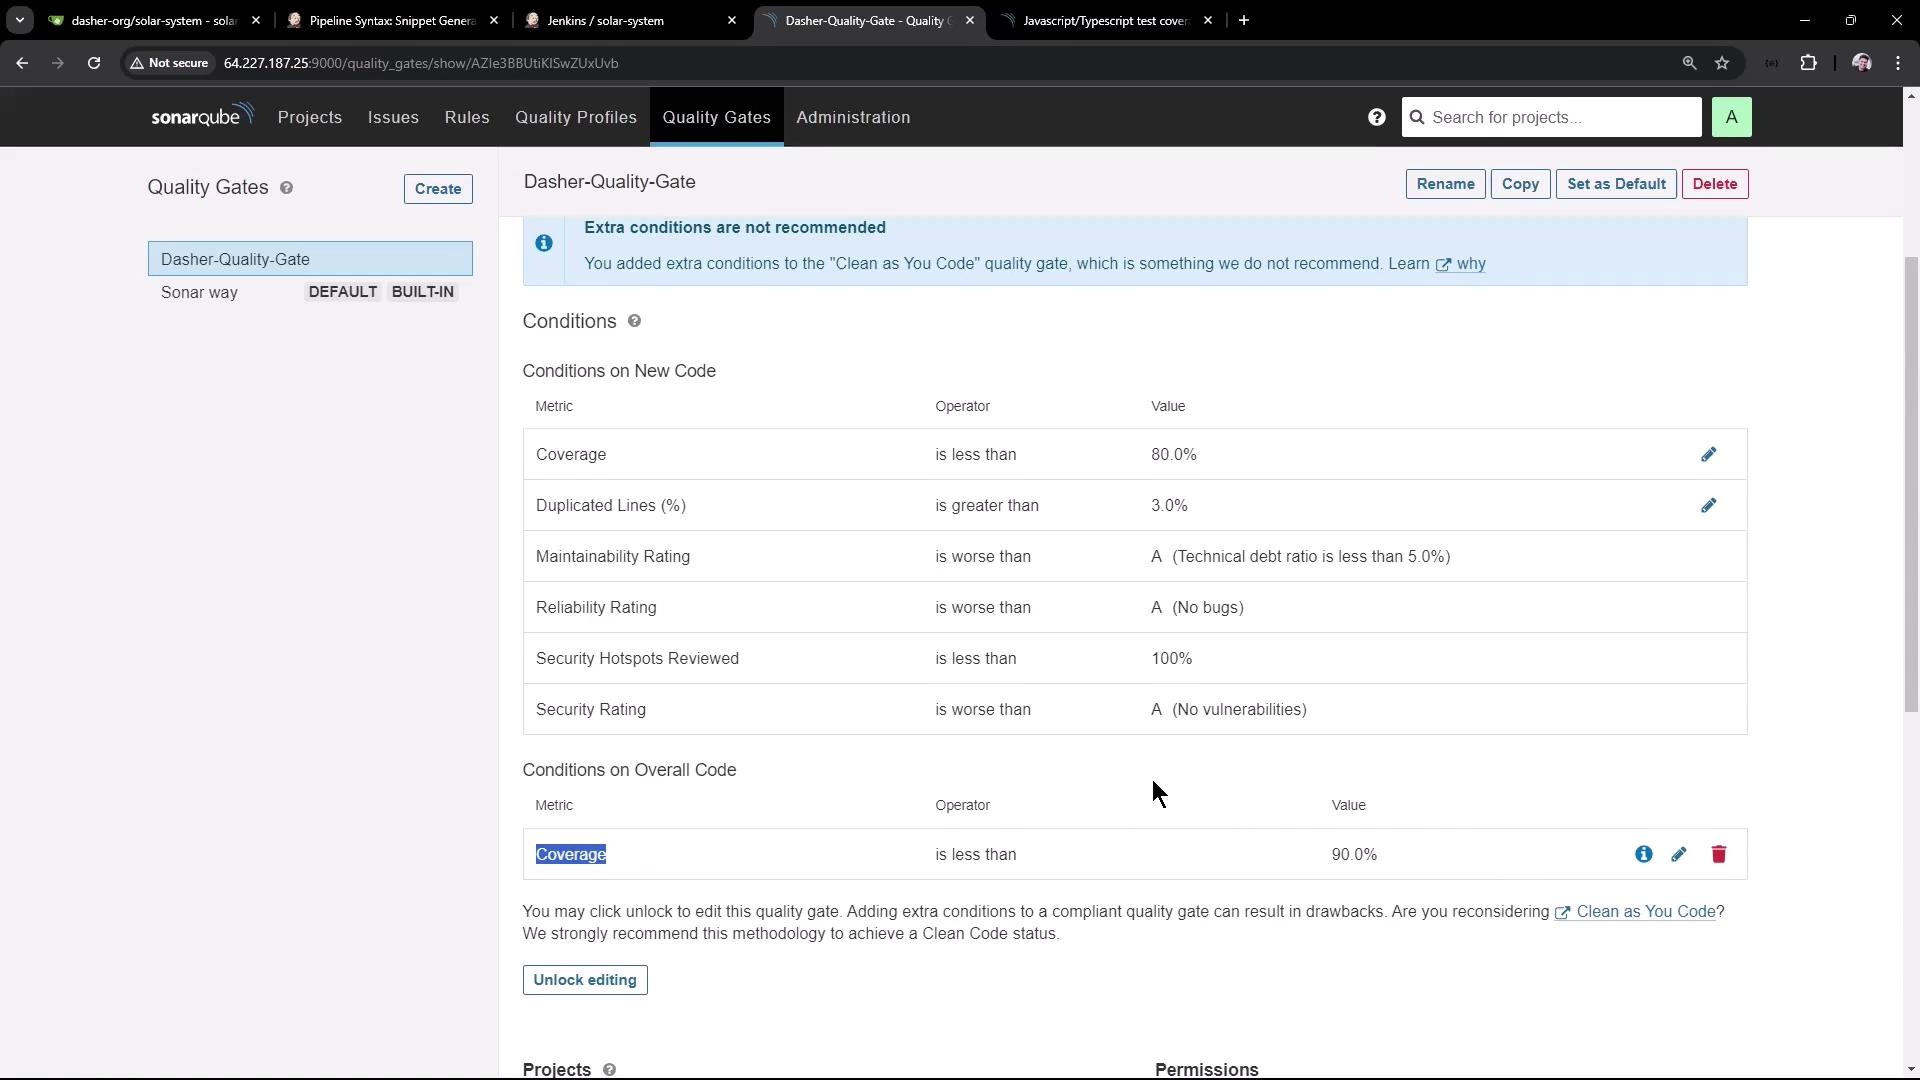Click the overall Coverage info icon
Viewport: 1920px width, 1080px height.
tap(1643, 855)
